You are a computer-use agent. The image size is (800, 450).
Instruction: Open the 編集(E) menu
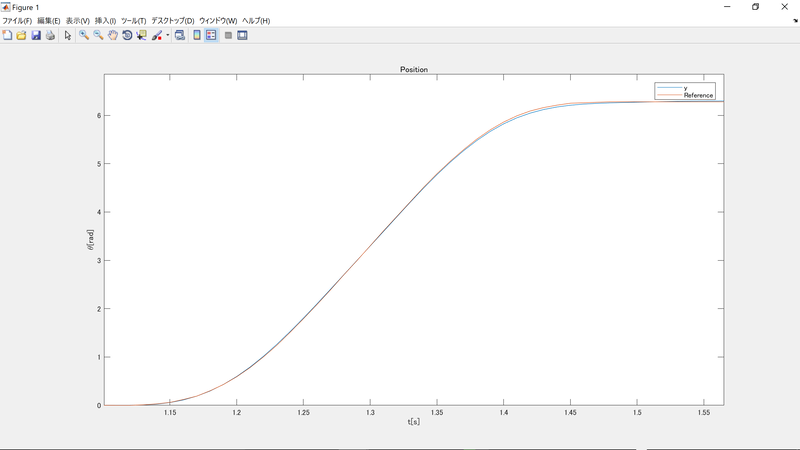48,21
